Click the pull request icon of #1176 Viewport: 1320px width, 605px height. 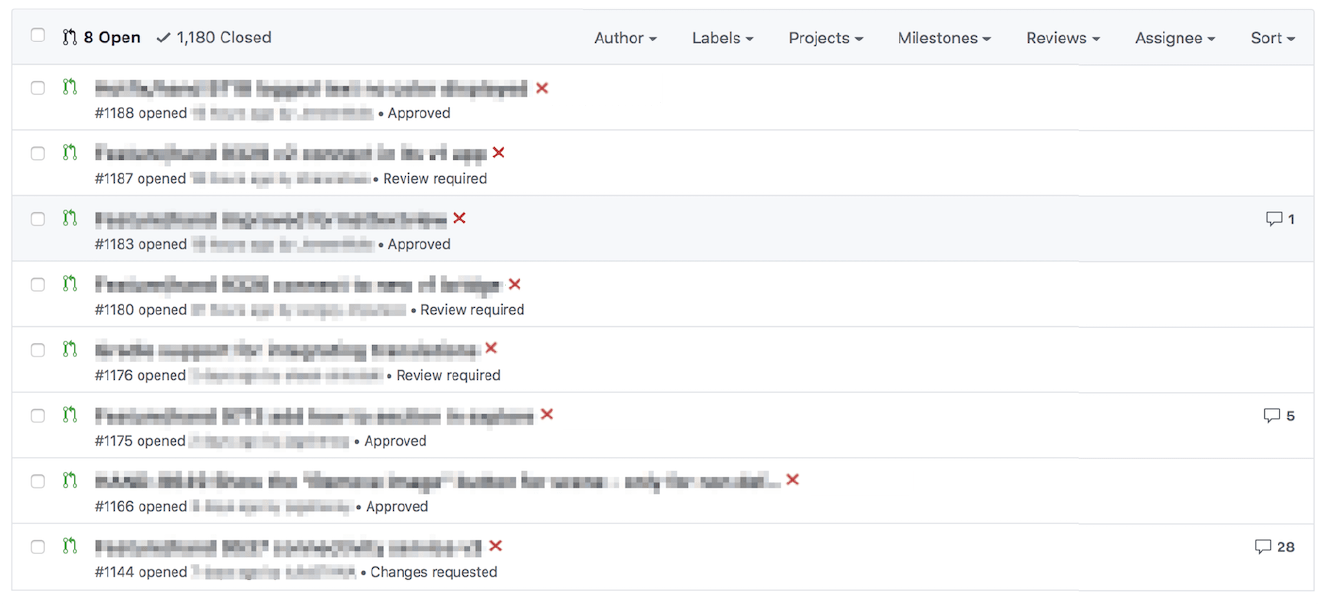[69, 350]
